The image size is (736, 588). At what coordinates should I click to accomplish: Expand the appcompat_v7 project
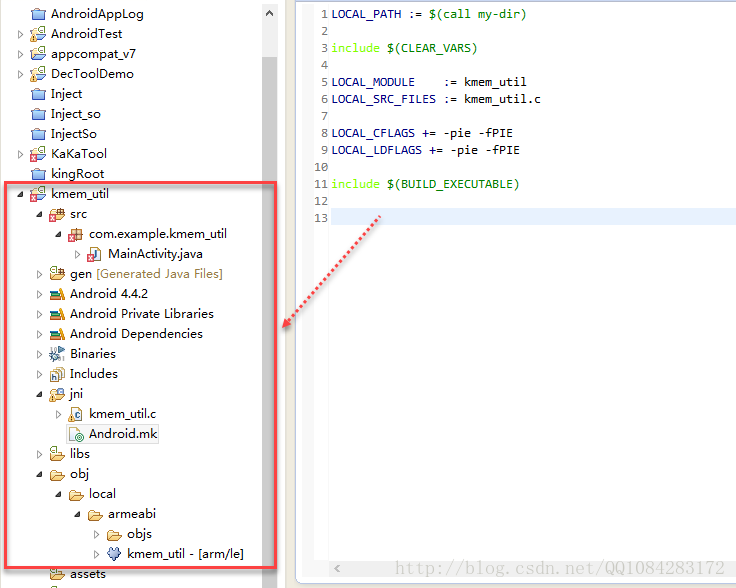(x=20, y=54)
